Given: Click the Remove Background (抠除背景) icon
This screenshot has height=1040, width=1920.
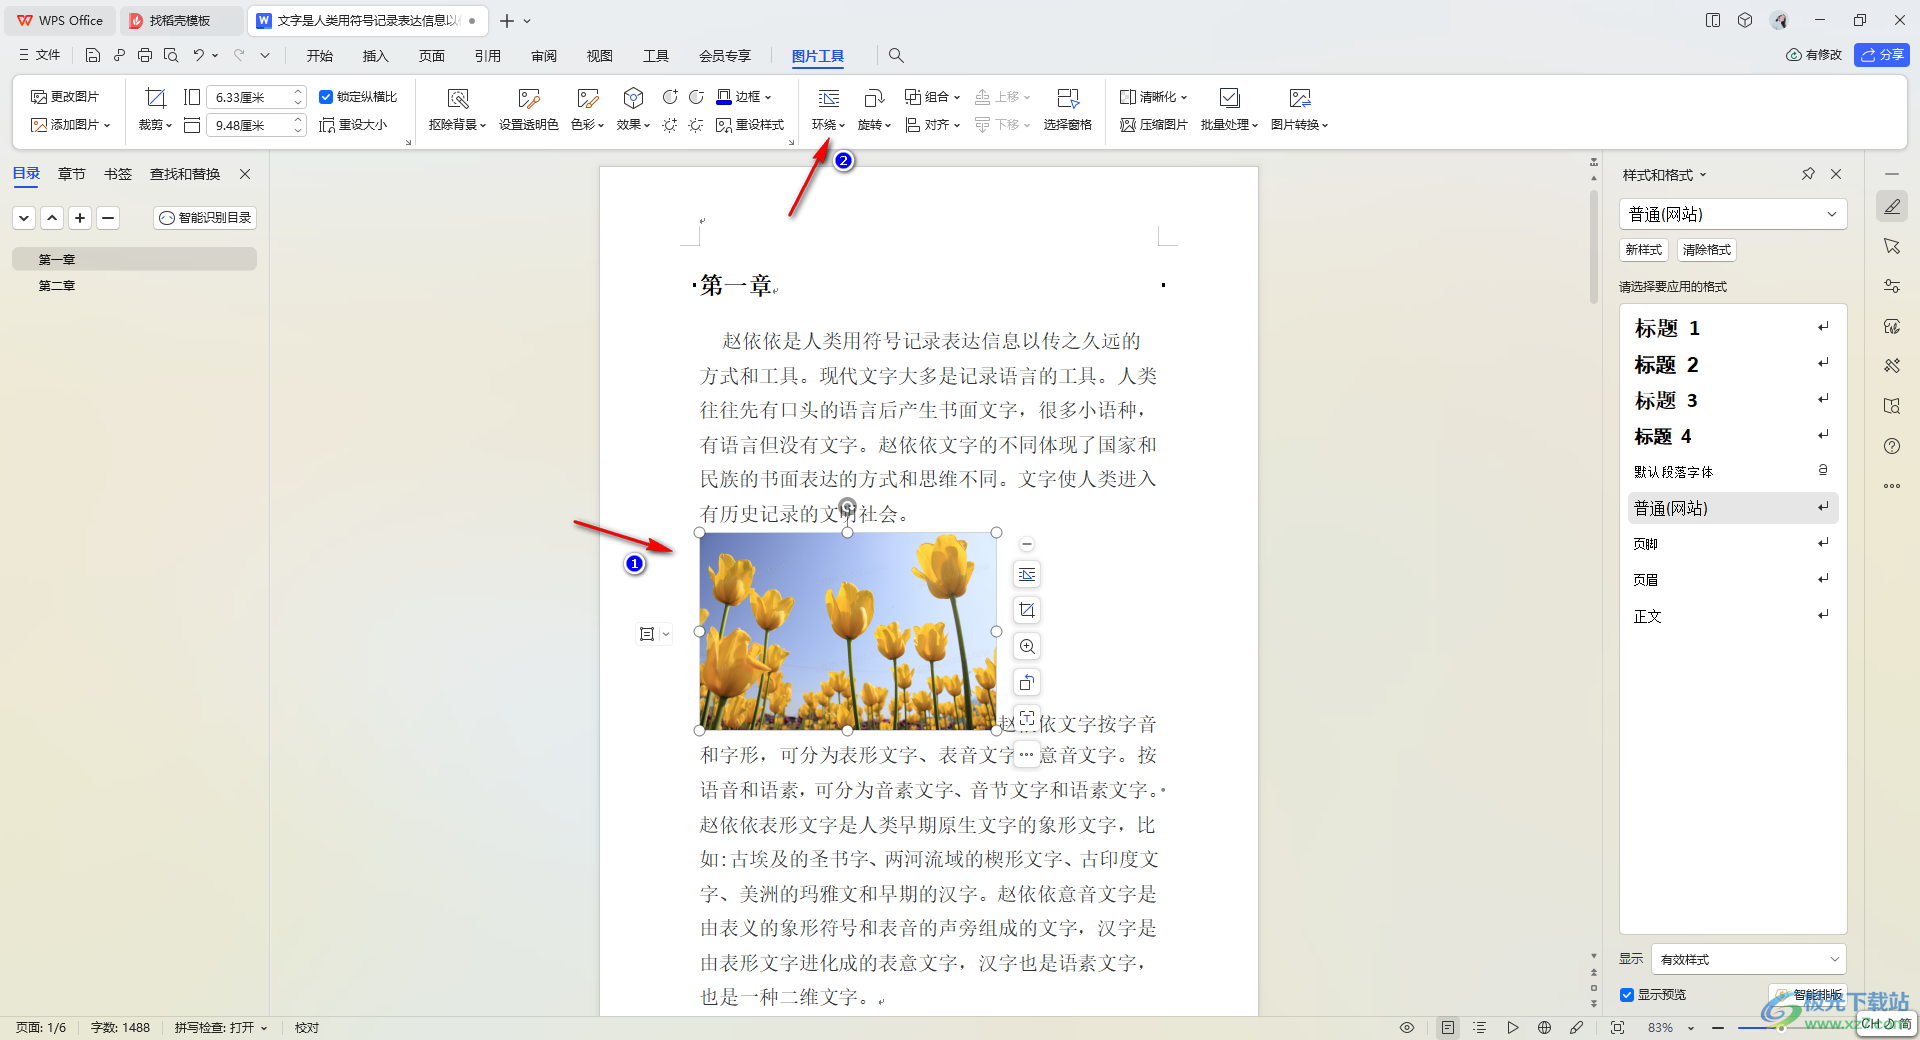Looking at the screenshot, I should point(458,98).
